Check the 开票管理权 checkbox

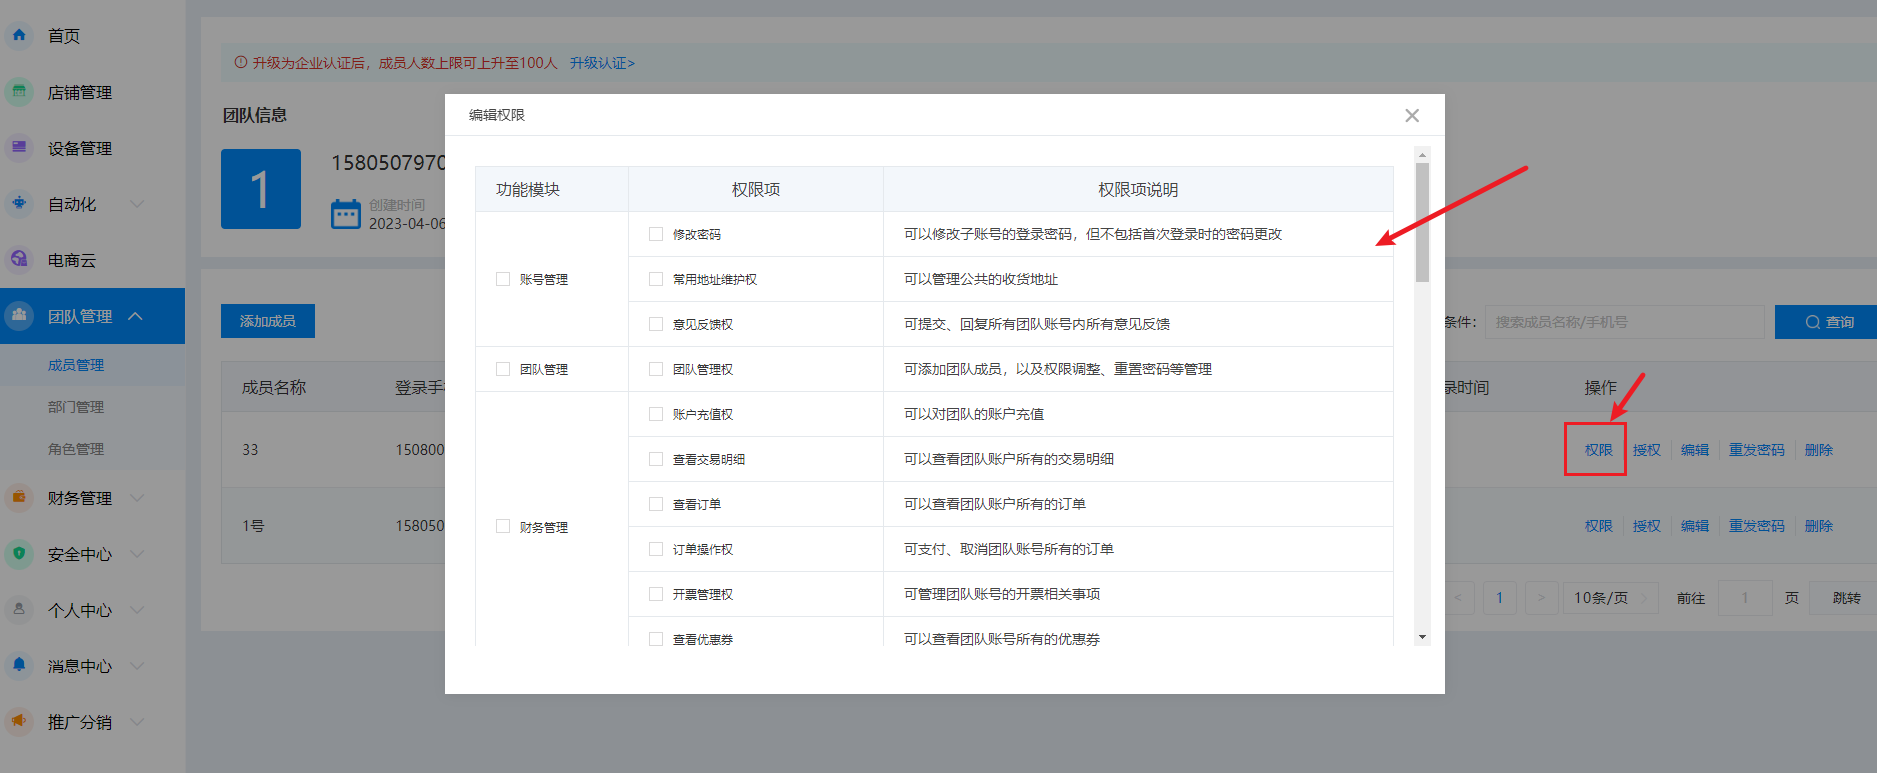click(656, 594)
